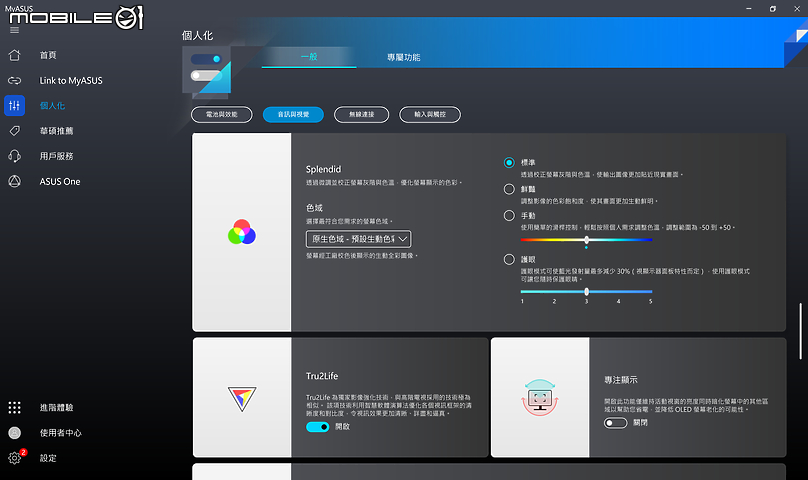
Task: Click the red notification badge on 設定
Action: point(23,452)
